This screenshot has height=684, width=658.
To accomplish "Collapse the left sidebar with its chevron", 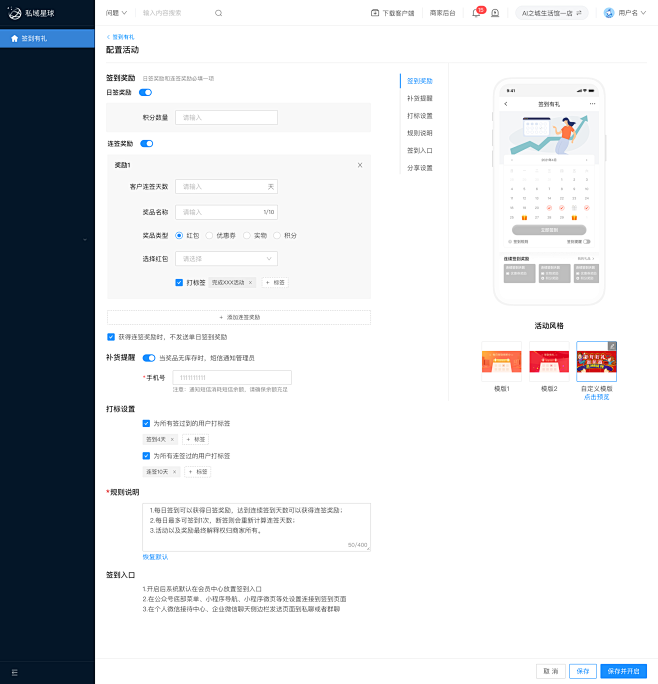I will (x=85, y=239).
